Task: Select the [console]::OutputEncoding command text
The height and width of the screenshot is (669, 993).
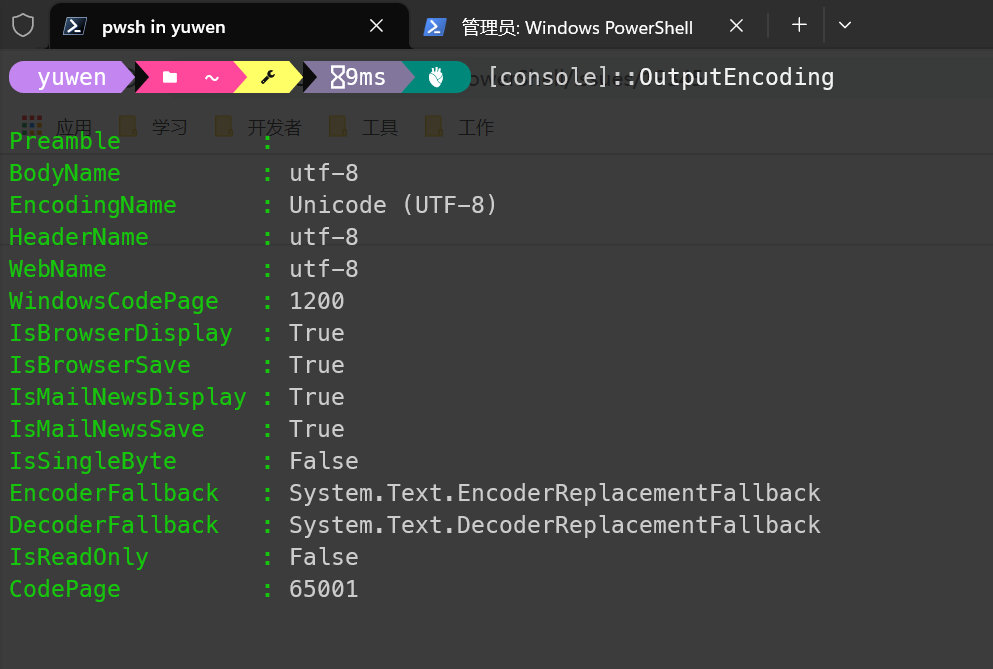Action: pyautogui.click(x=661, y=76)
